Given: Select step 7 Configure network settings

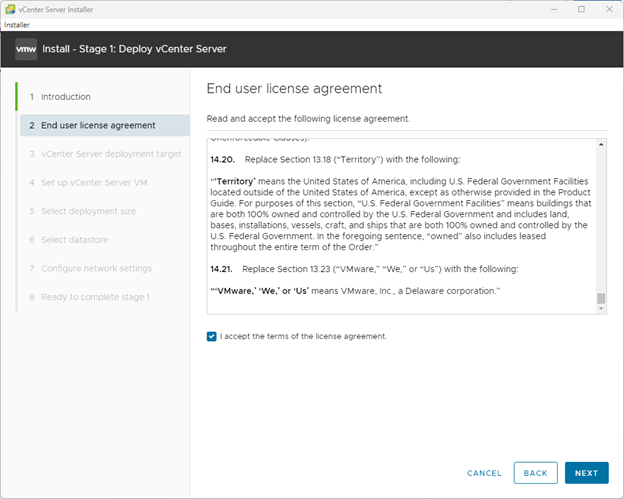Looking at the screenshot, I should [105, 269].
